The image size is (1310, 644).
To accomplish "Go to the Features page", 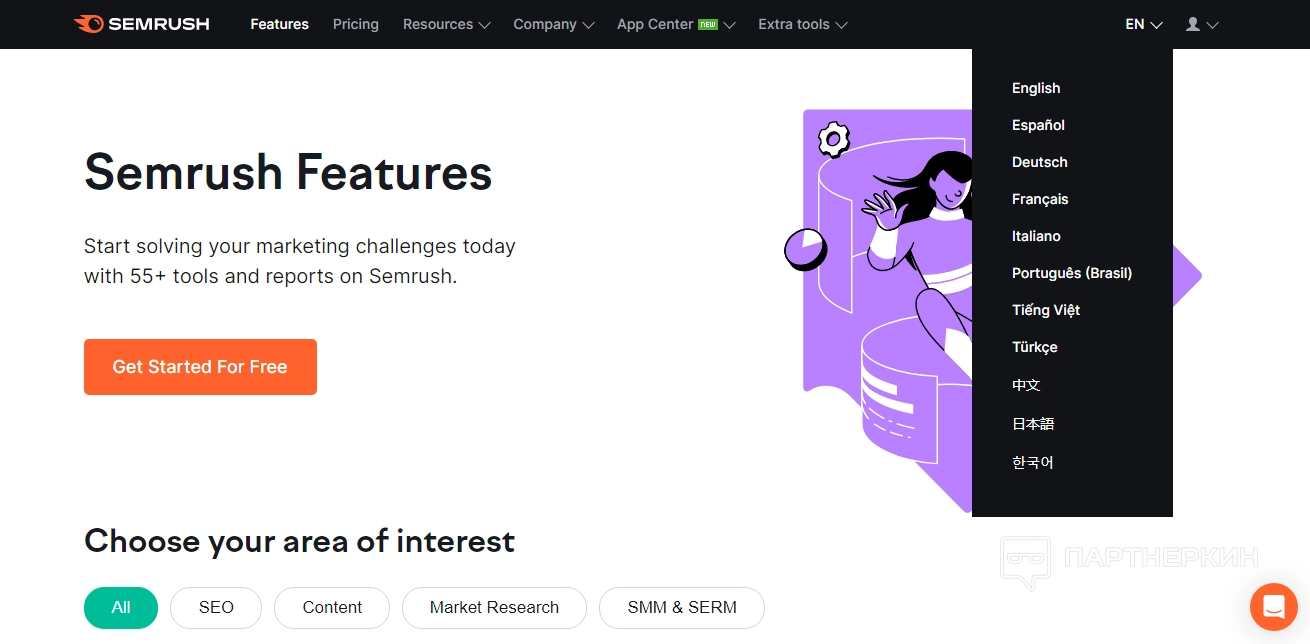I will click(279, 24).
